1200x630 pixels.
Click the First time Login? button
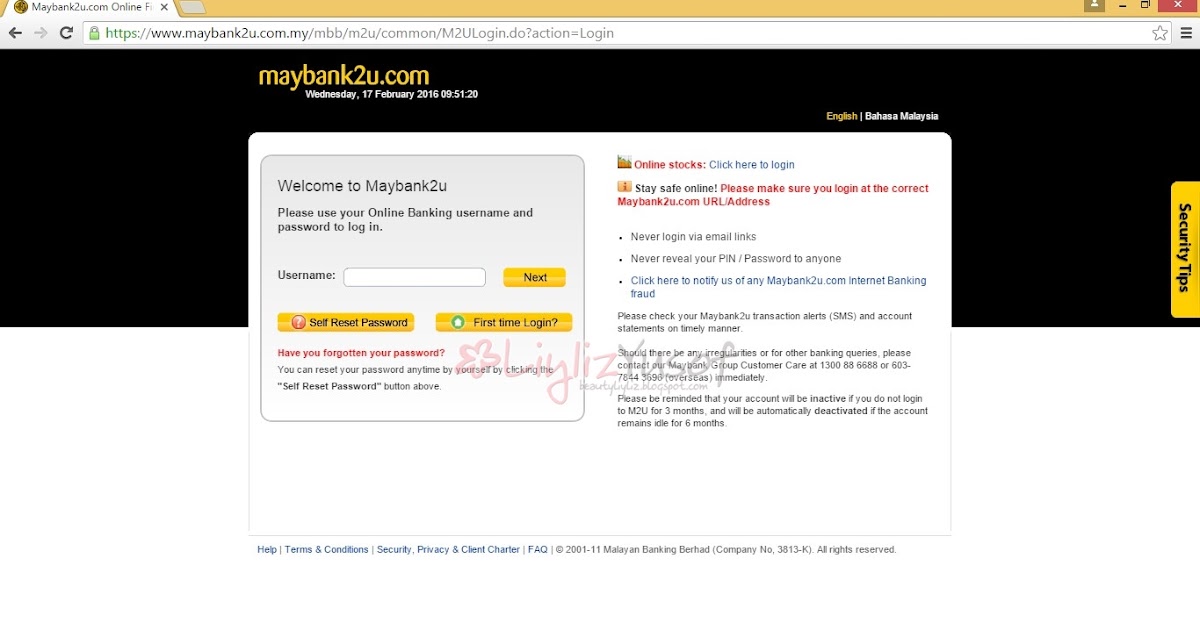point(504,322)
